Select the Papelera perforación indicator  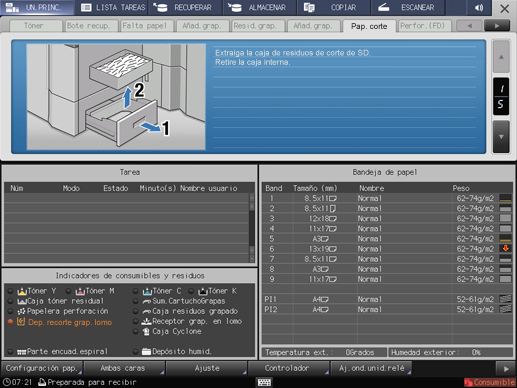click(x=10, y=311)
